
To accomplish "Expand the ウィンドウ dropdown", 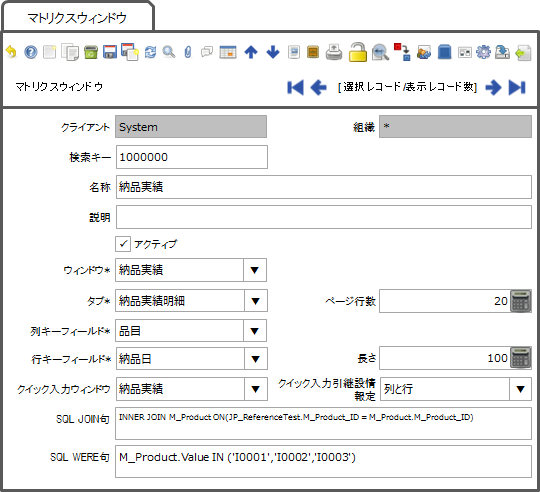I will [255, 270].
